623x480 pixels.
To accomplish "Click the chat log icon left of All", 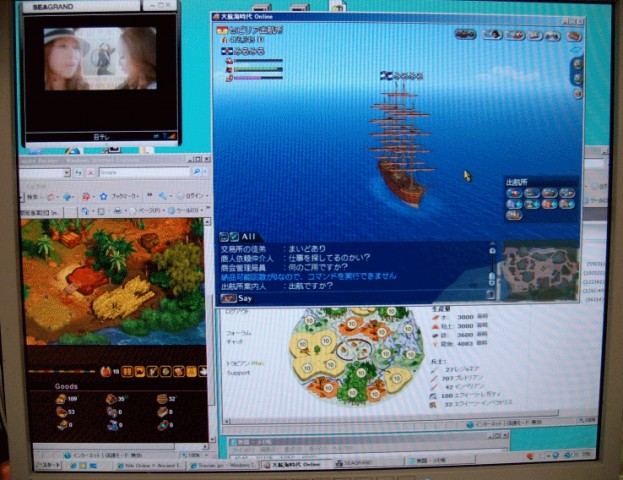I will pos(224,237).
